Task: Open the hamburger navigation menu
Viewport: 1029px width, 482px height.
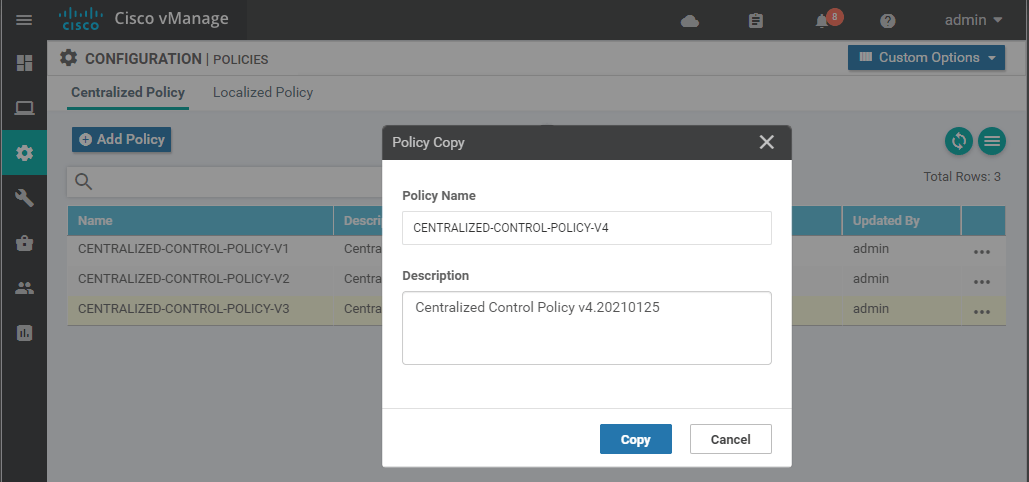Action: click(x=24, y=20)
